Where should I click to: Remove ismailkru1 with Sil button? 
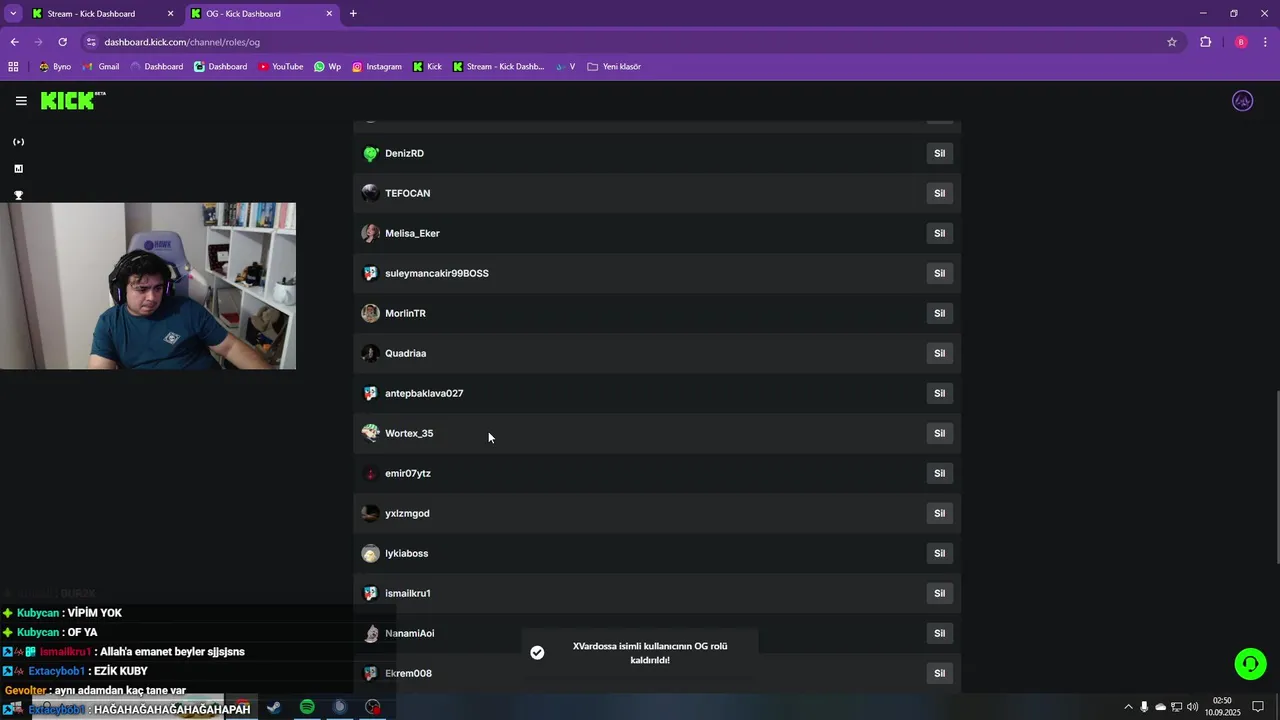(x=939, y=593)
